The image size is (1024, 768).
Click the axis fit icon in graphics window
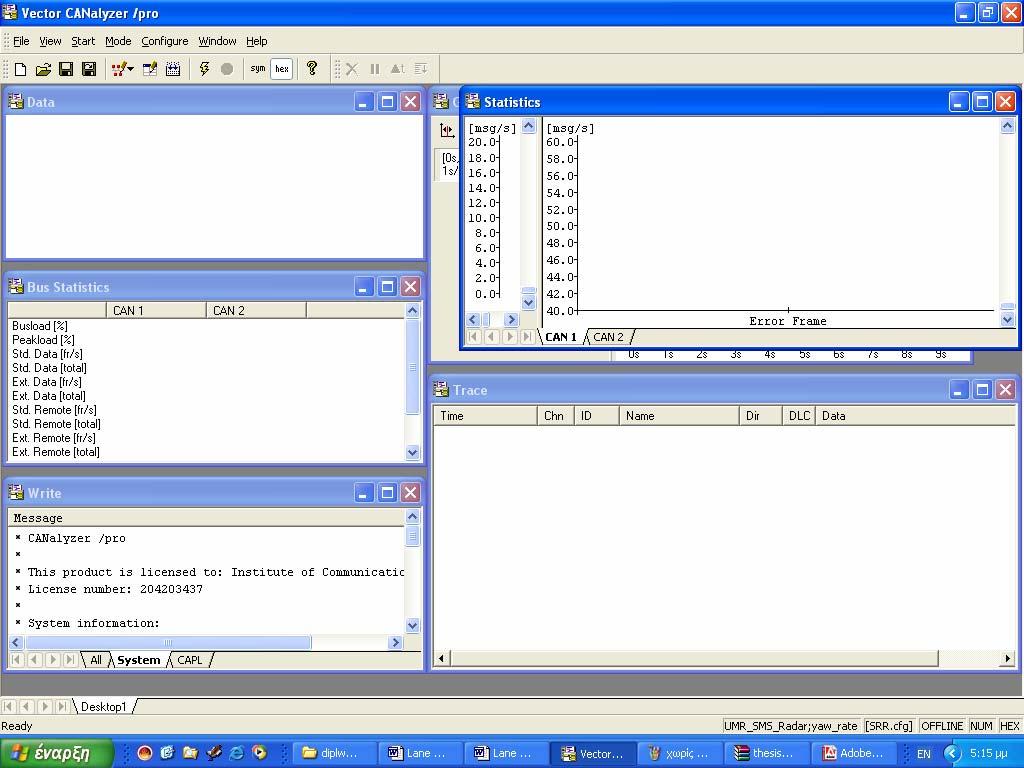447,131
